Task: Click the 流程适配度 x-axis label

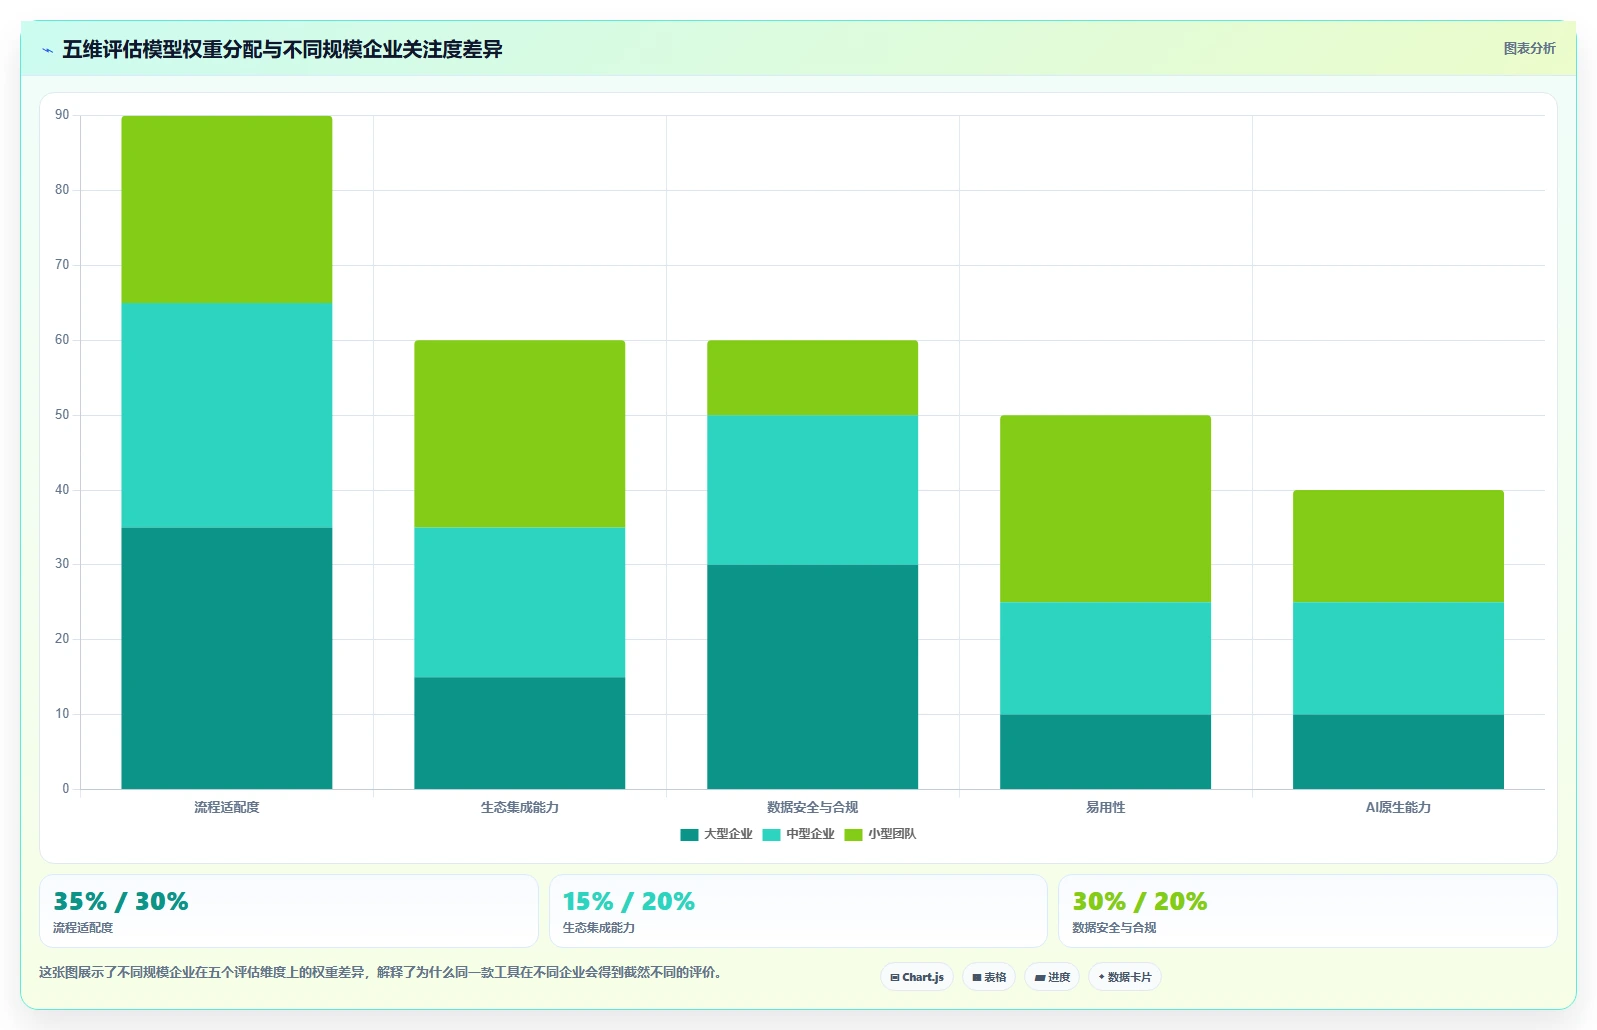Action: pos(227,807)
